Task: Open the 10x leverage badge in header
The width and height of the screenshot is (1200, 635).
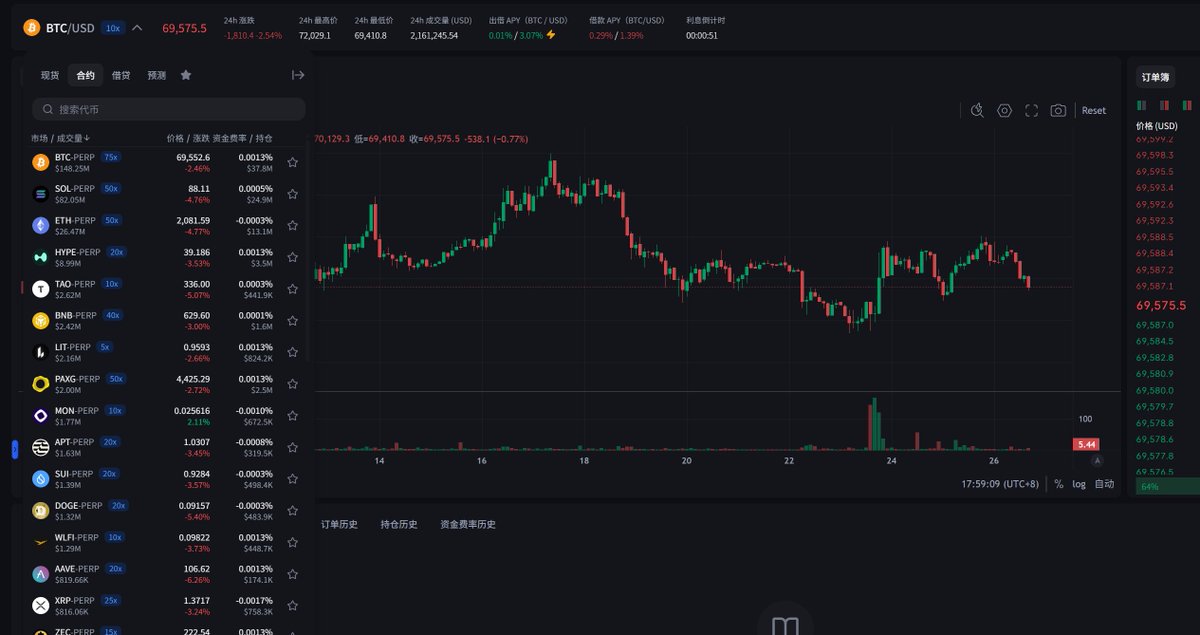Action: 113,28
